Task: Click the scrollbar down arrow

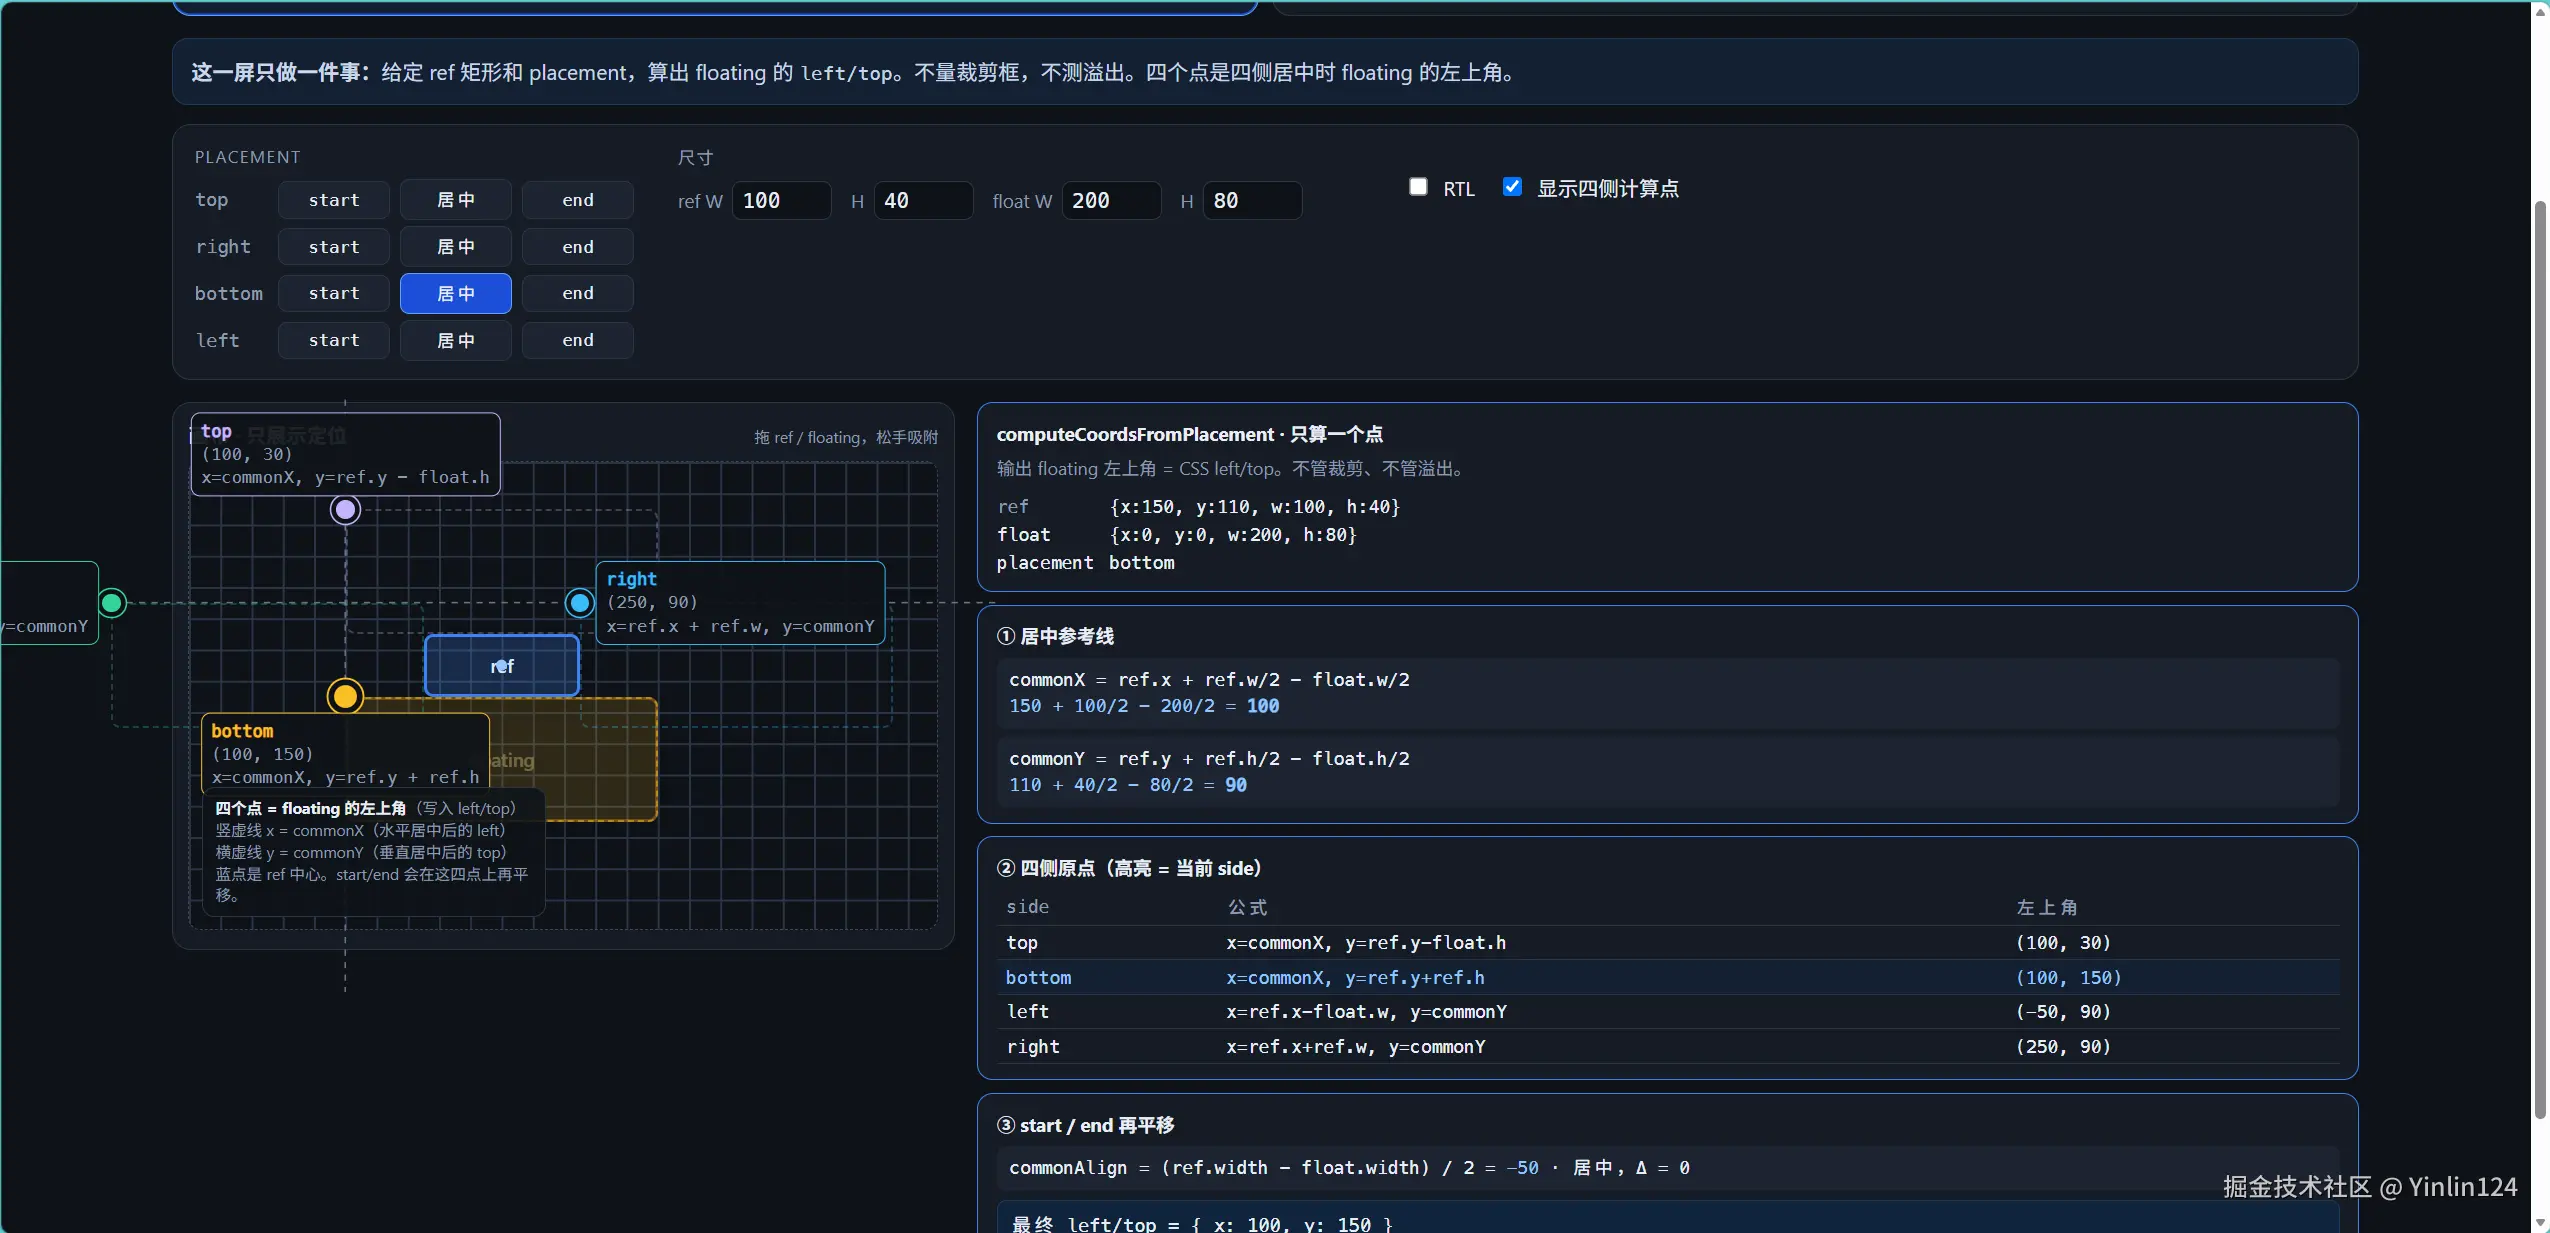Action: pos(2540,1223)
